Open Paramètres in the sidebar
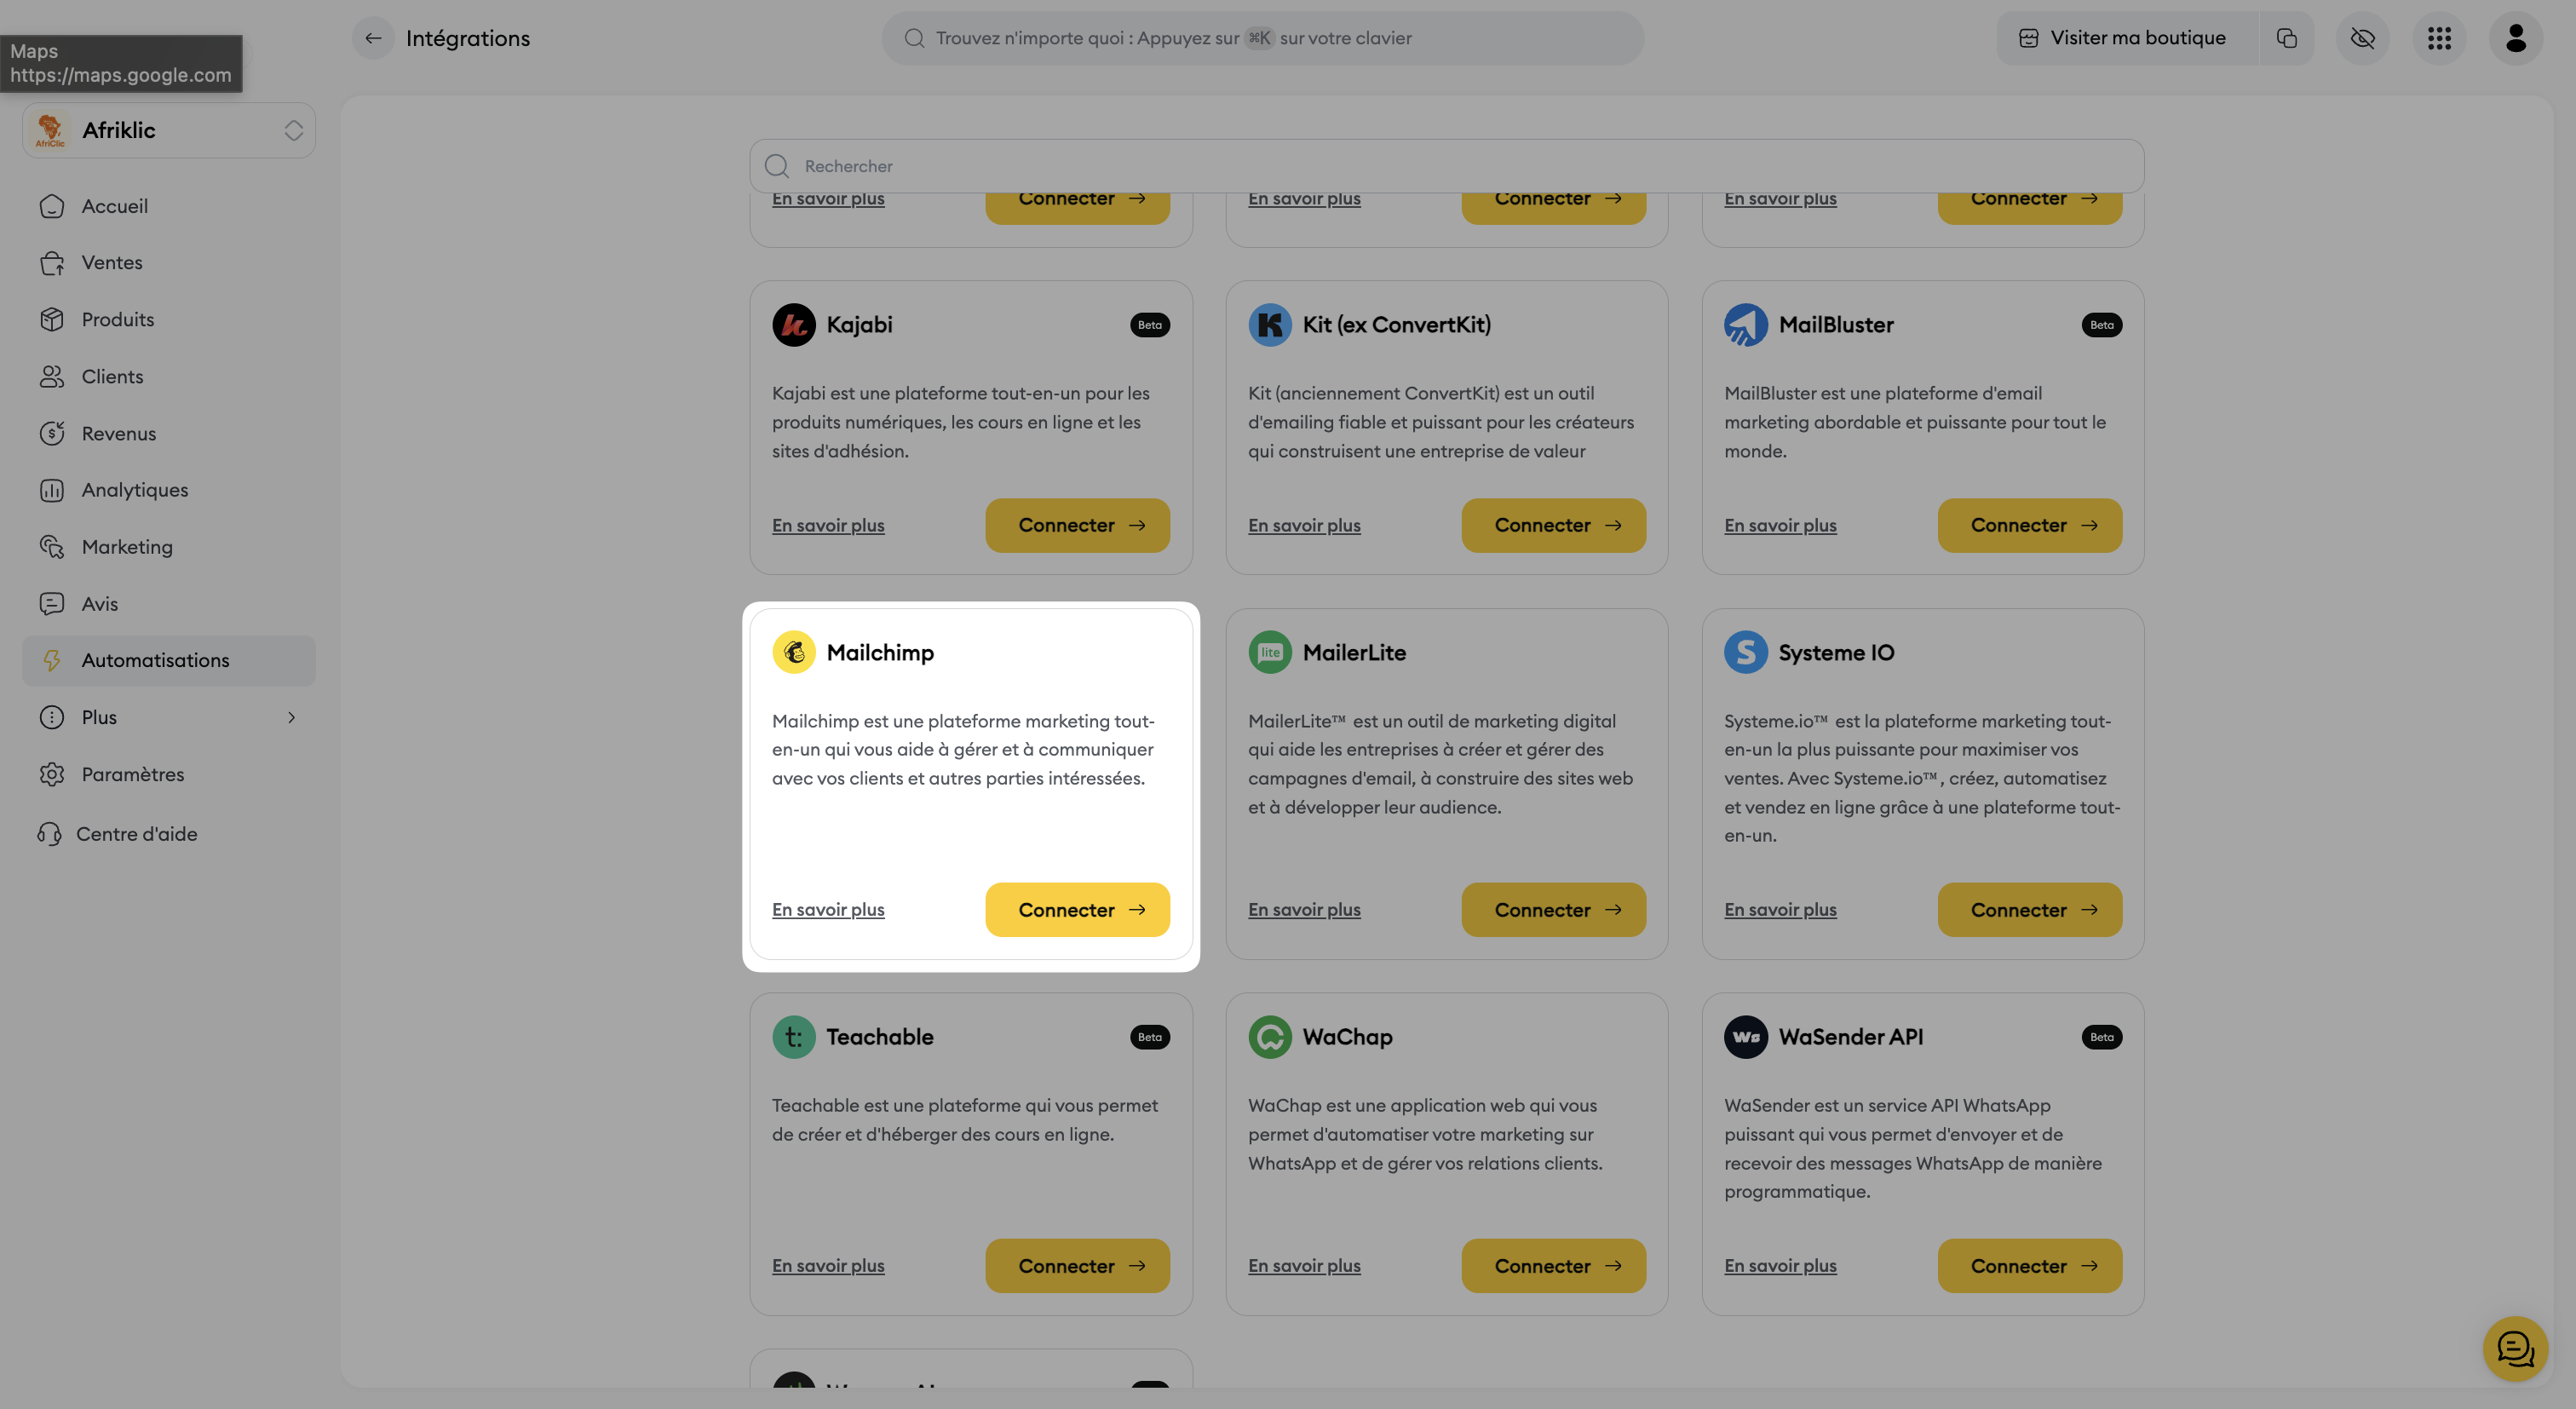This screenshot has height=1409, width=2576. (x=132, y=774)
